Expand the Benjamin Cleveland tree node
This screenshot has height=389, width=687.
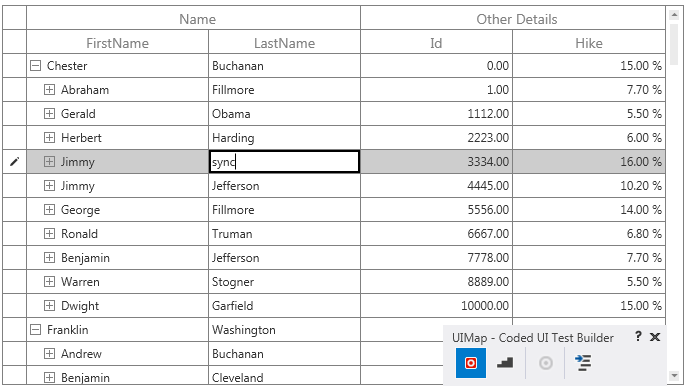click(x=50, y=378)
